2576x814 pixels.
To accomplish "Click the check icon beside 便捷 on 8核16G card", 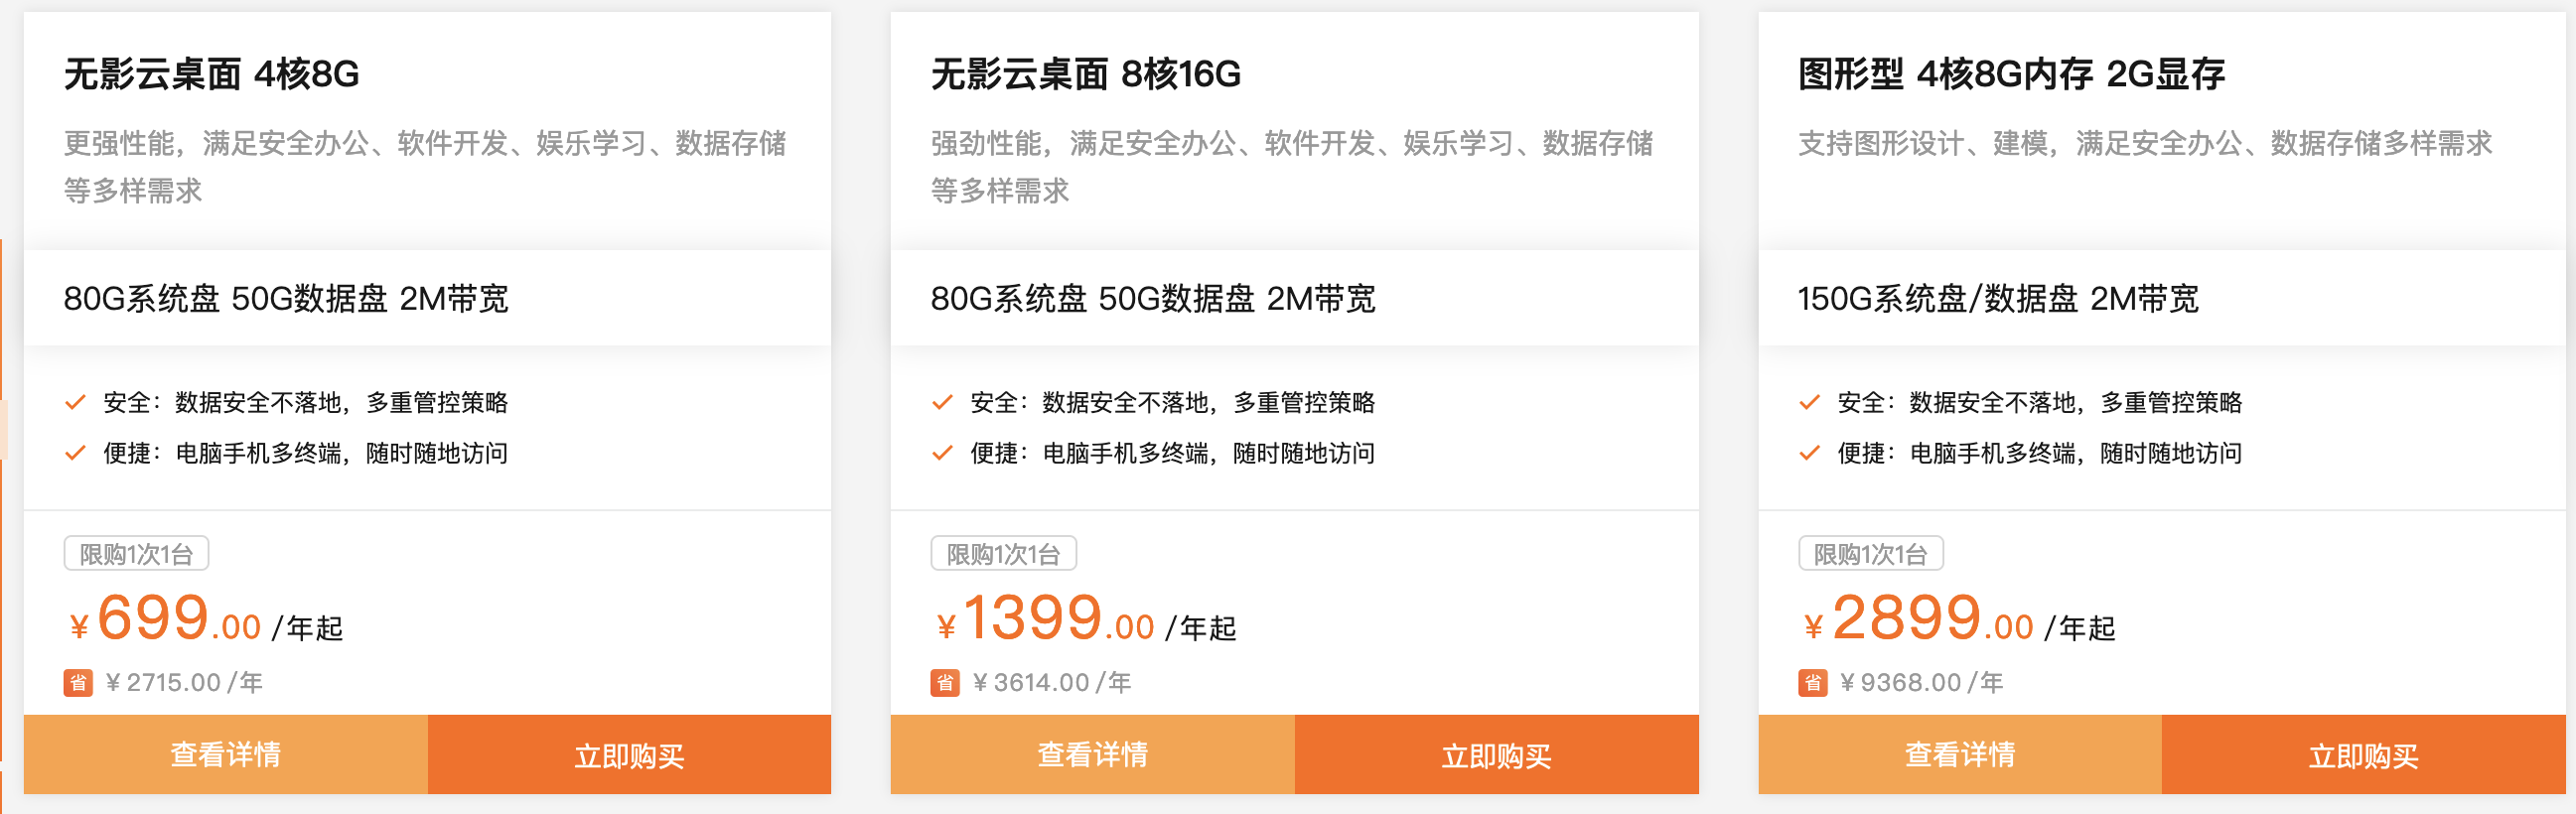I will [941, 453].
